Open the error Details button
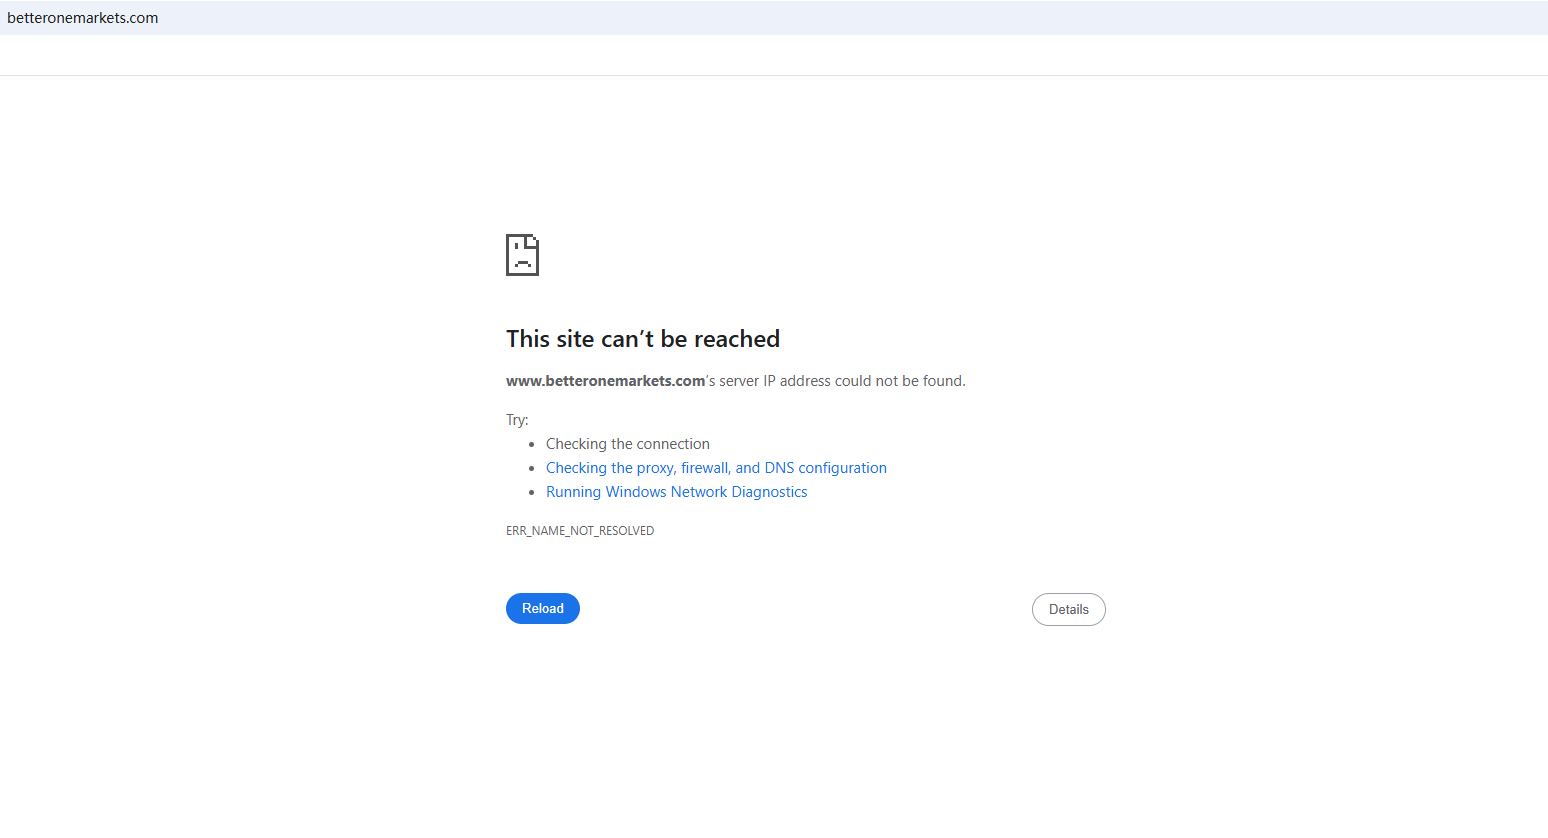The width and height of the screenshot is (1548, 838). click(x=1069, y=609)
